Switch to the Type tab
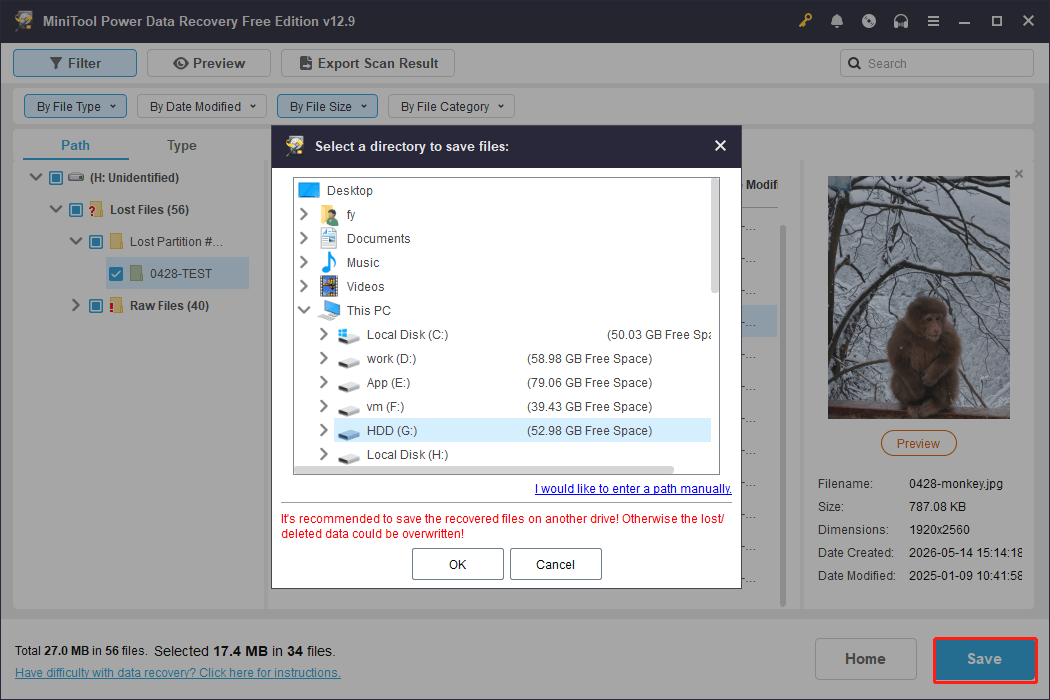Screen dimensions: 1050x700 (181, 145)
